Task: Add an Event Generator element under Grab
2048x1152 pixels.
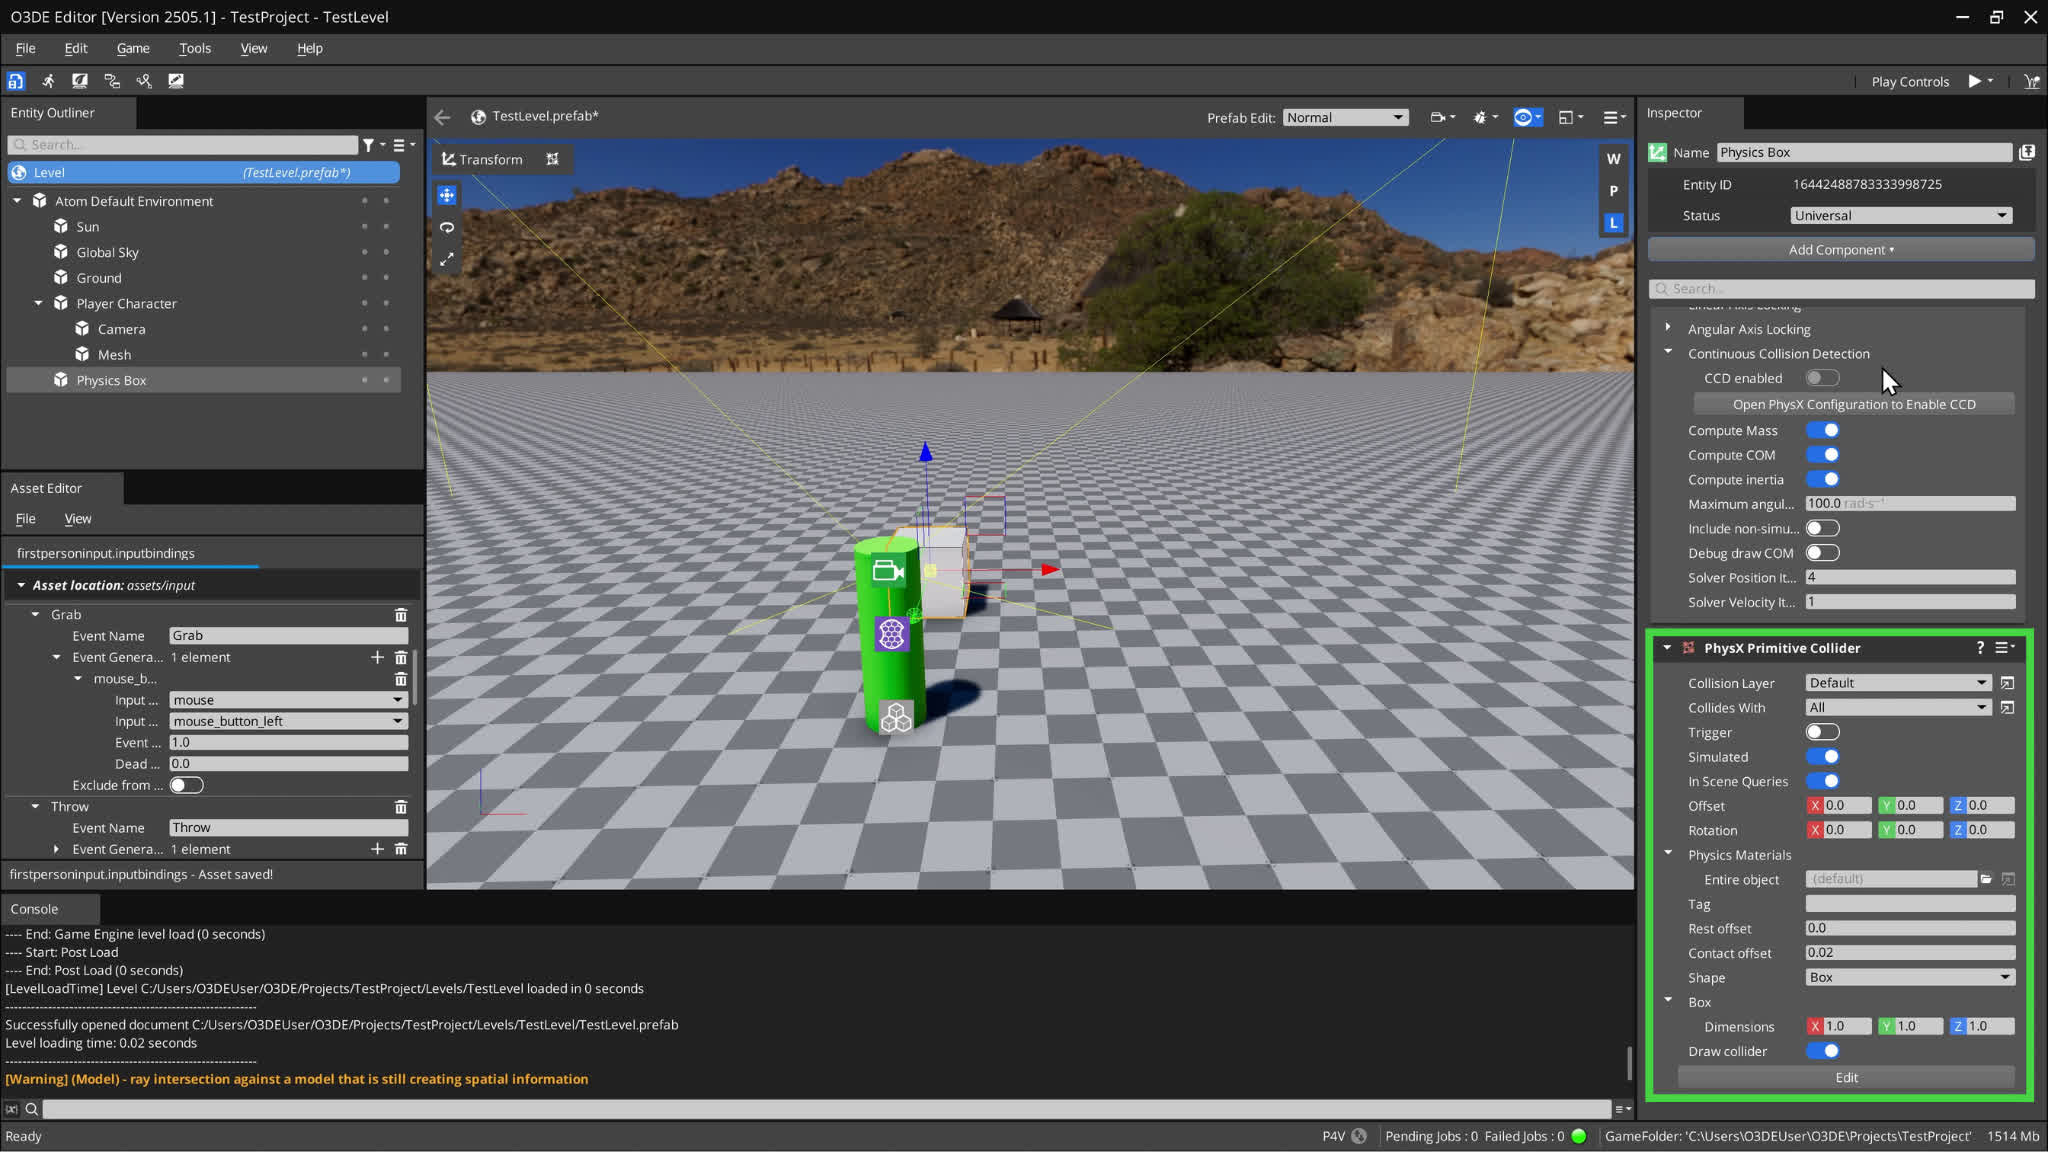Action: [x=377, y=657]
